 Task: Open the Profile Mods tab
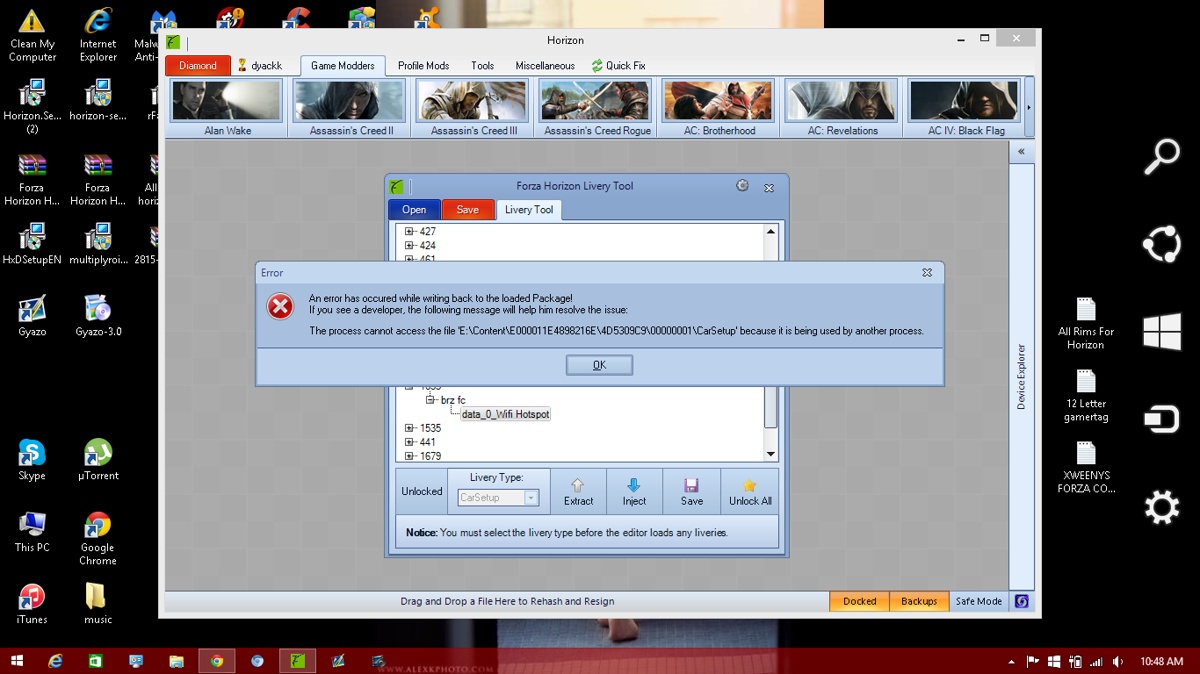pos(423,66)
